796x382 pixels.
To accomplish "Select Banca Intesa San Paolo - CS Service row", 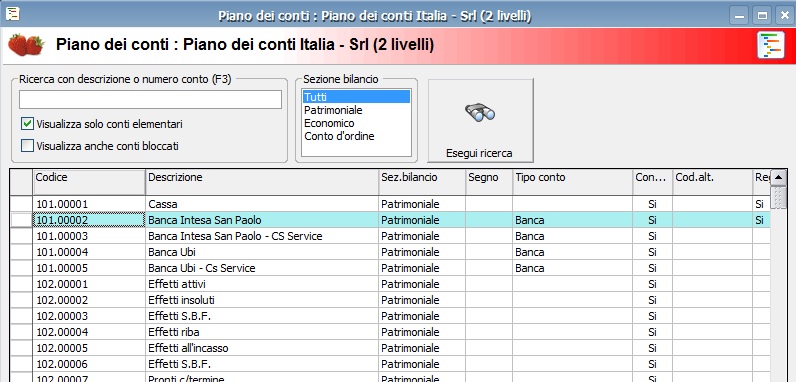I will coord(390,236).
